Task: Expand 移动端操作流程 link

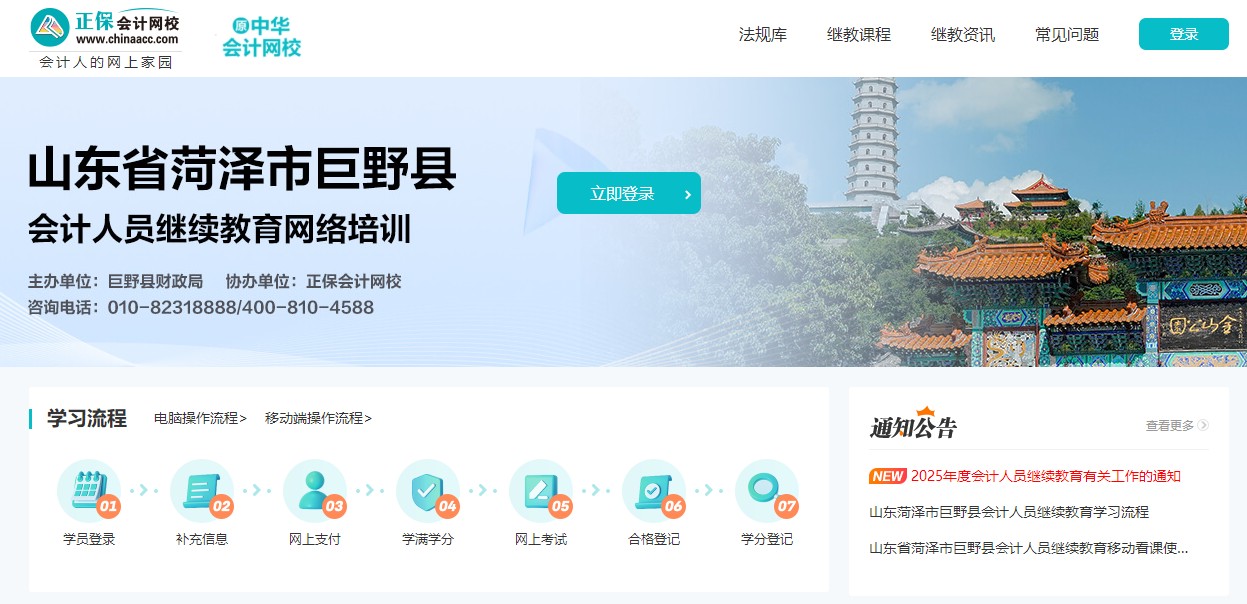Action: (318, 418)
